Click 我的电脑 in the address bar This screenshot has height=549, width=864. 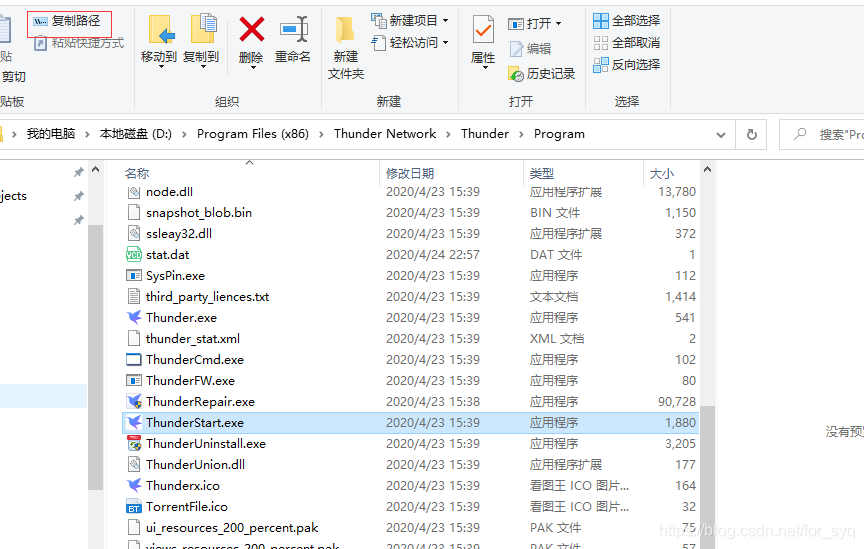click(51, 134)
